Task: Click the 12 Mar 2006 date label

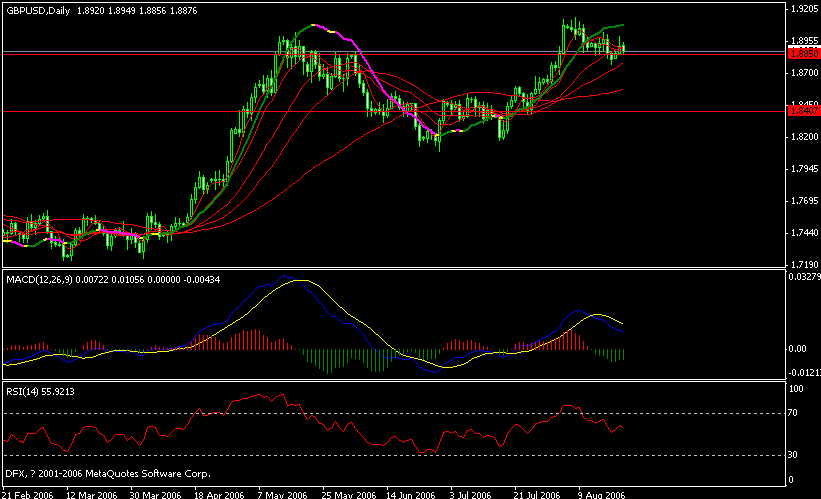Action: (x=92, y=495)
